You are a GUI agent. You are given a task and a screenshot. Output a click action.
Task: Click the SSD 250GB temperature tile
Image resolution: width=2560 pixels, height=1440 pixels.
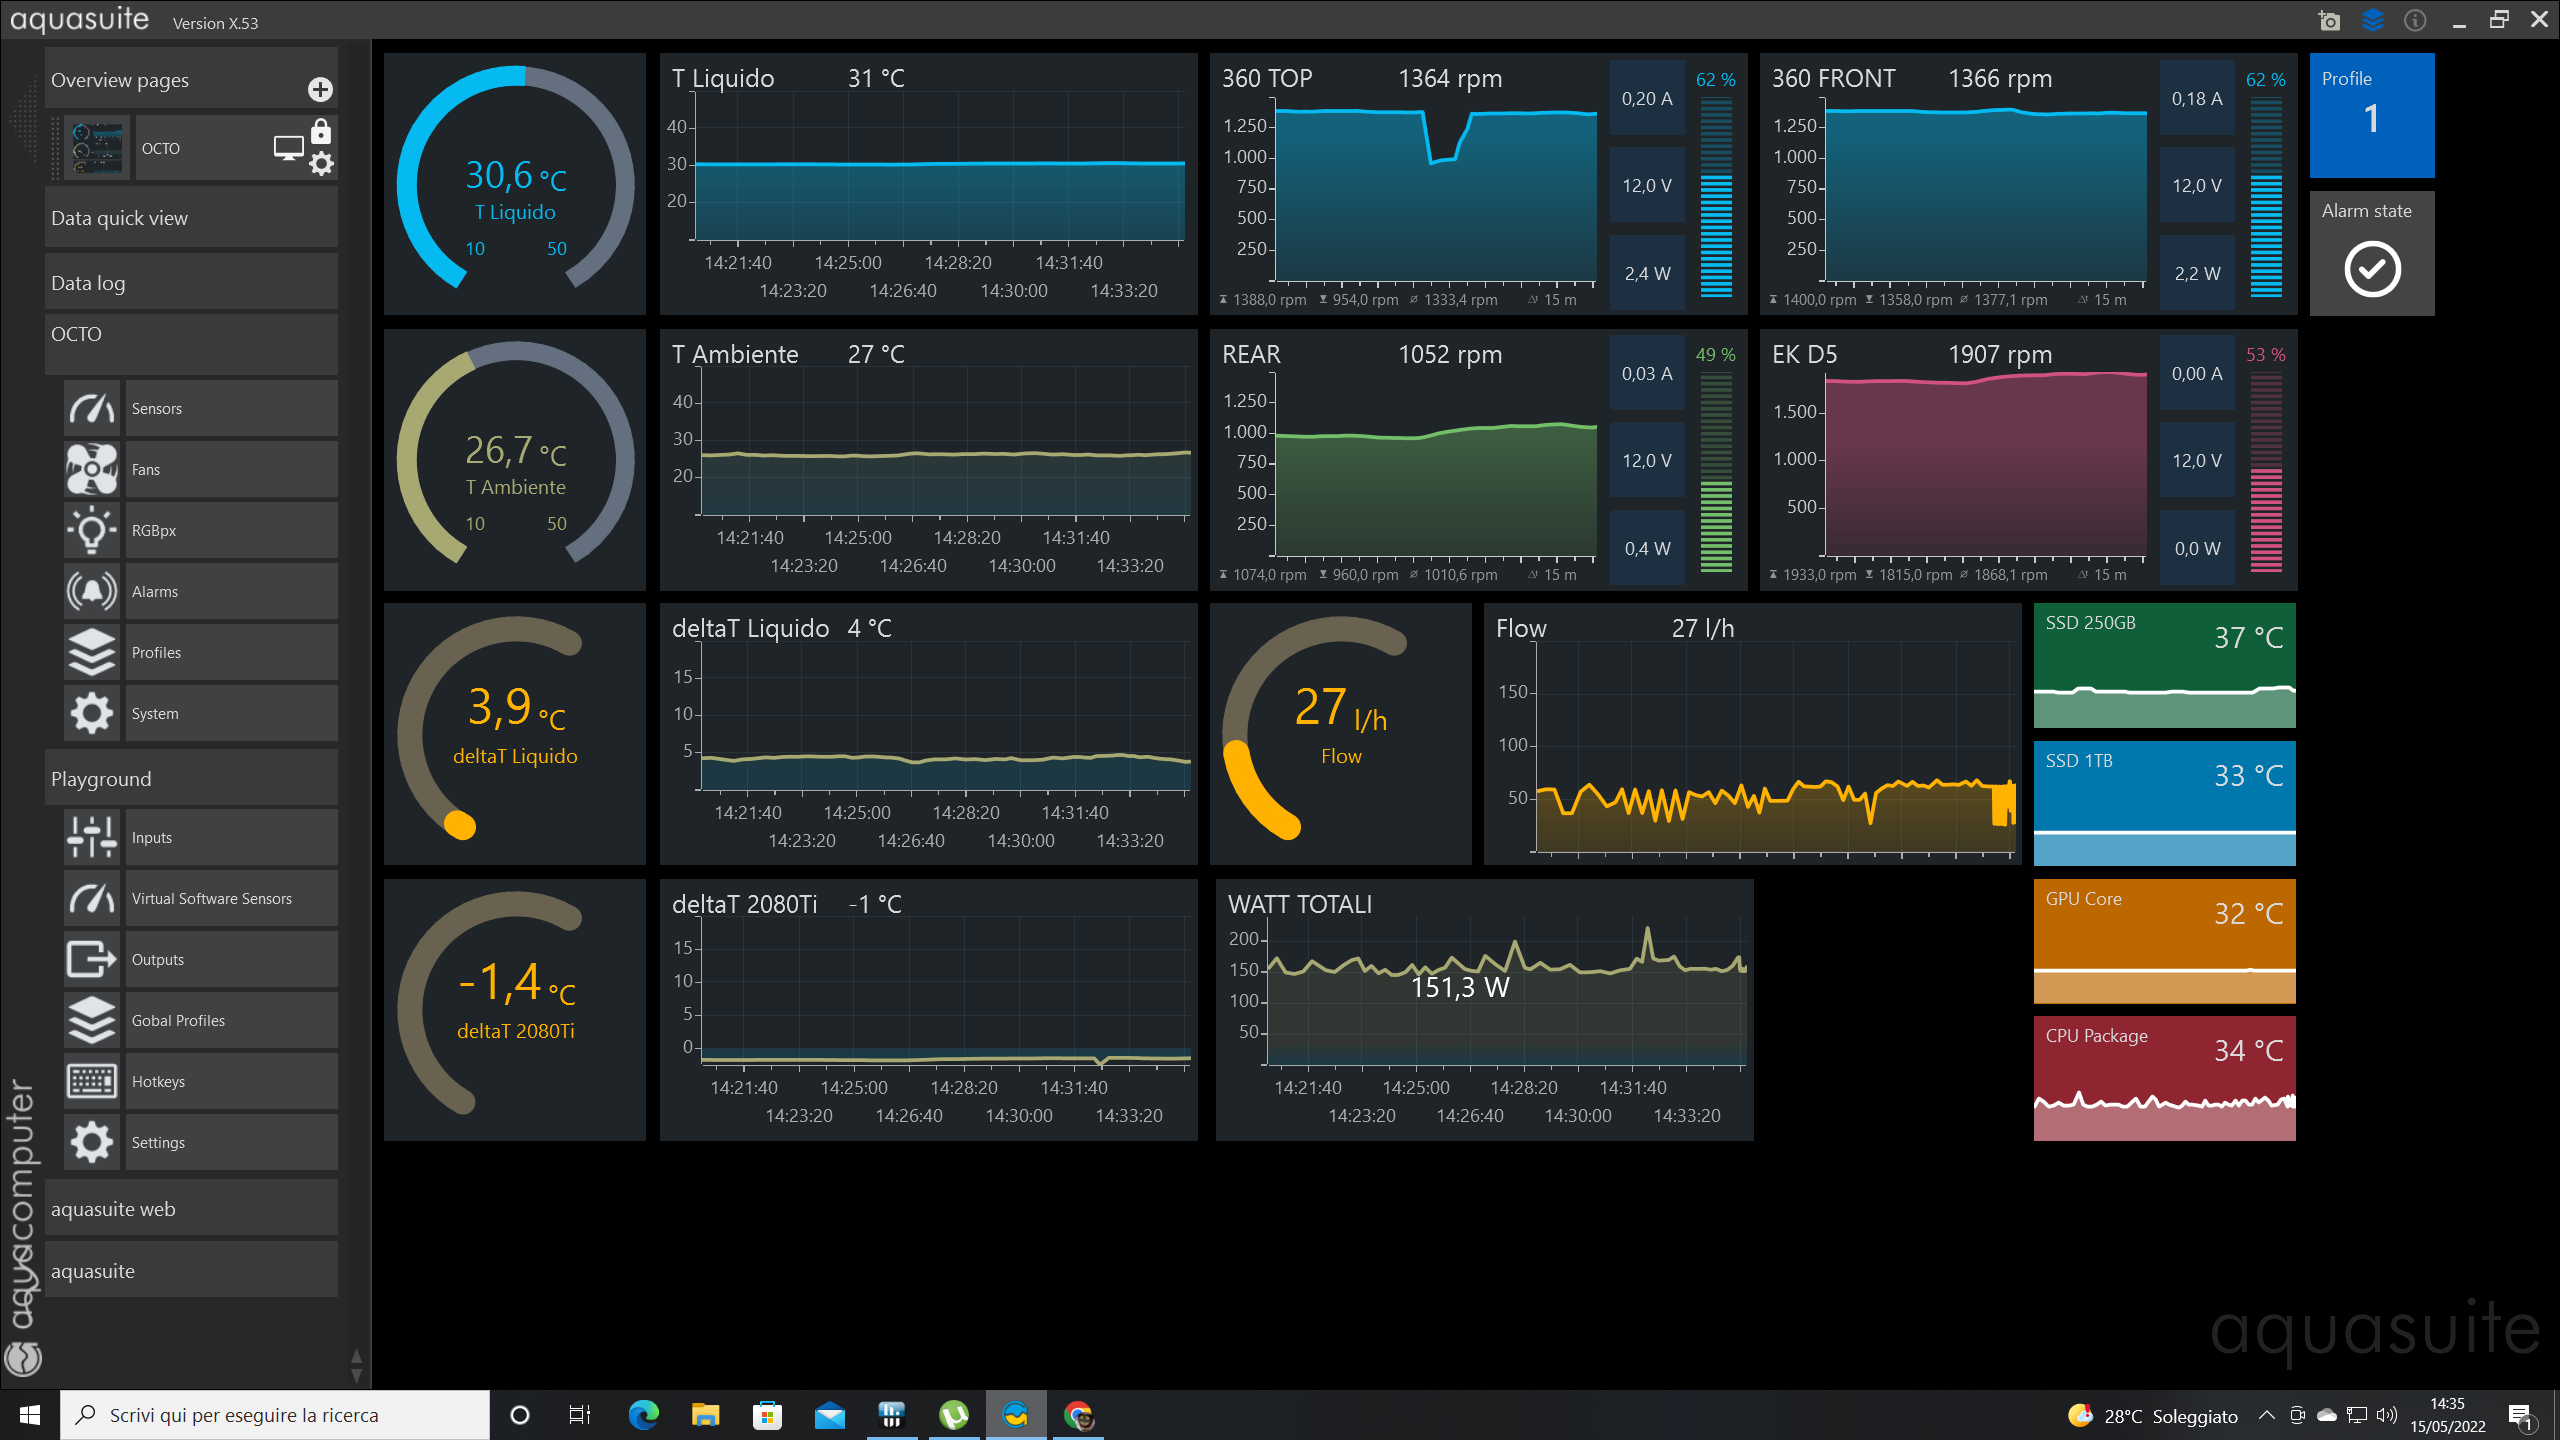tap(2164, 665)
